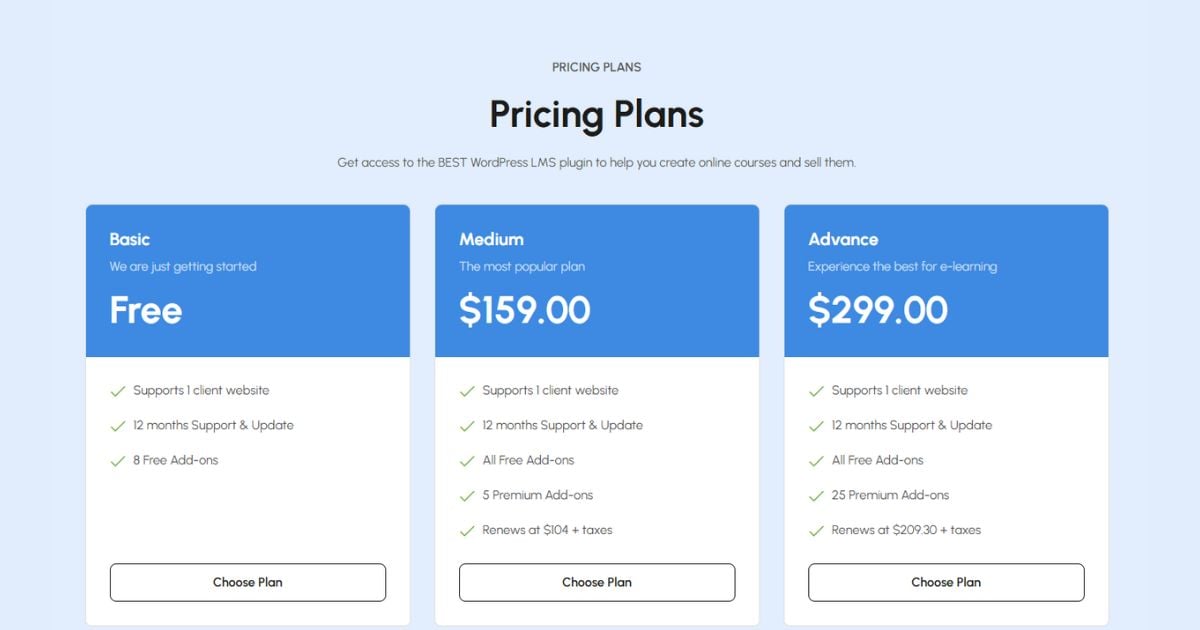Viewport: 1200px width, 630px height.
Task: Click the 'Basic' plan heading
Action: click(129, 239)
